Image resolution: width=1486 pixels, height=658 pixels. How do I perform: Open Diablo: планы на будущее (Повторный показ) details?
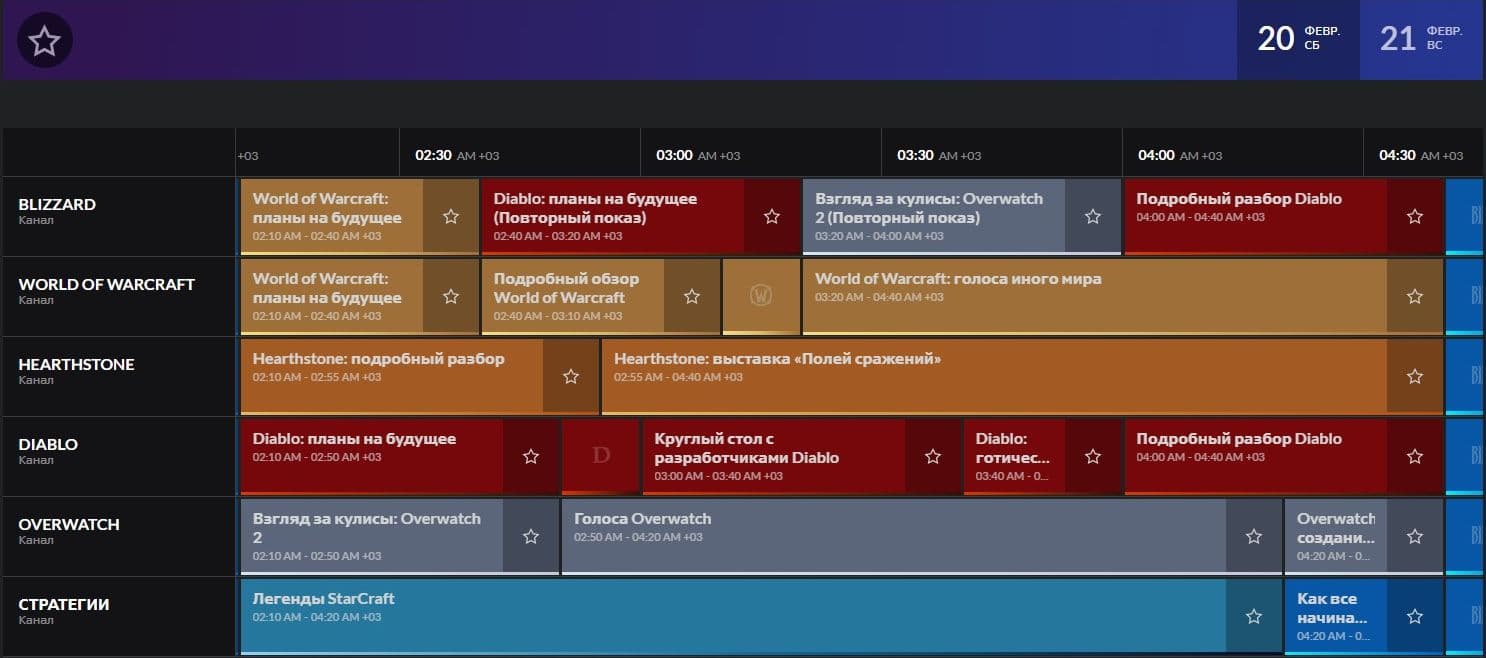(x=613, y=216)
